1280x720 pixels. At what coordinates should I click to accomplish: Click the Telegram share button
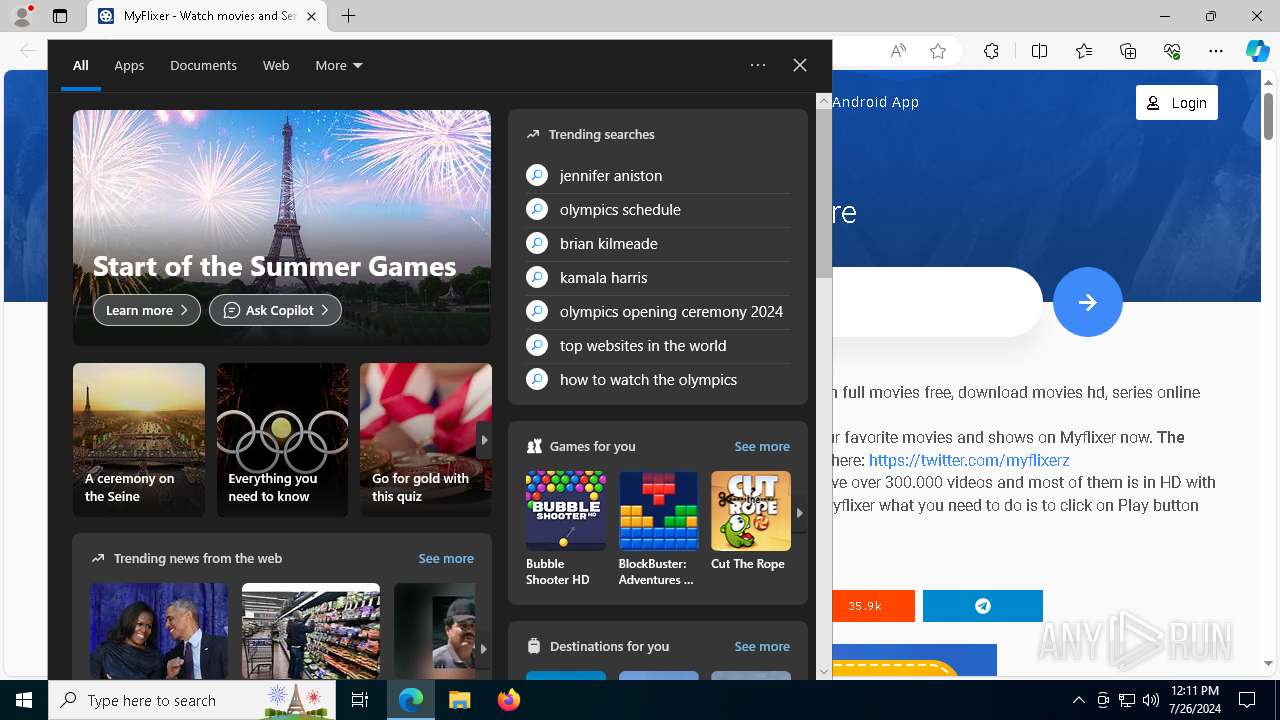coord(983,606)
